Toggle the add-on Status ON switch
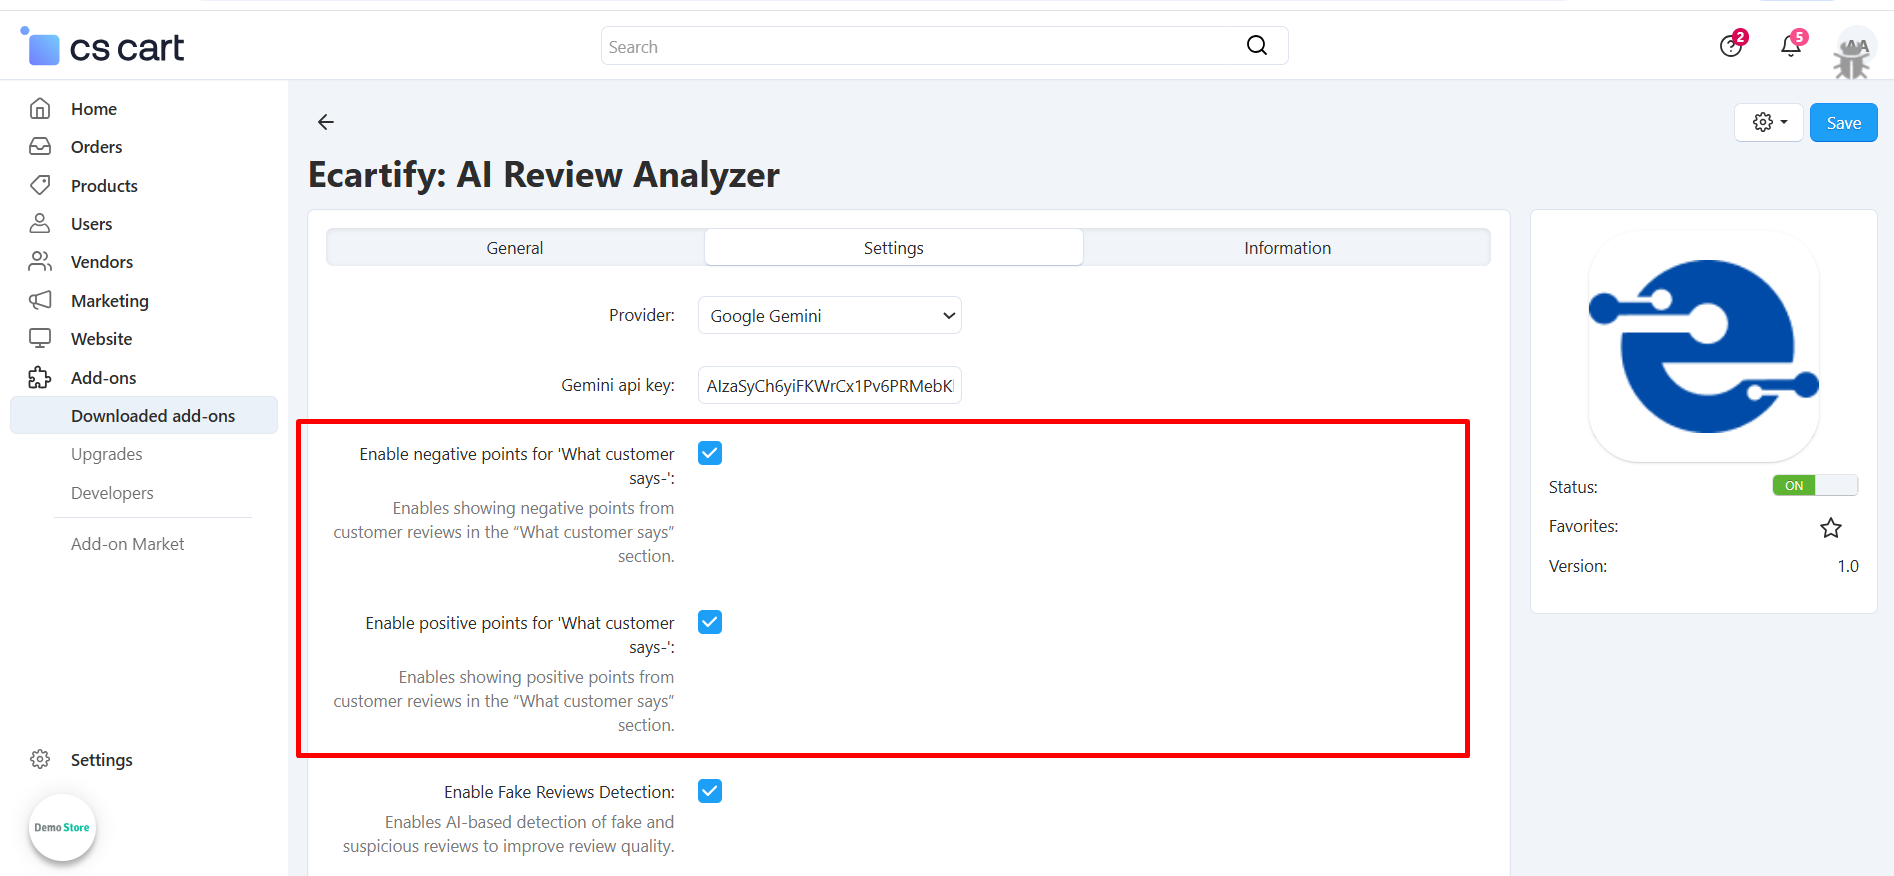Screen dimensions: 1894x876 tap(1814, 486)
